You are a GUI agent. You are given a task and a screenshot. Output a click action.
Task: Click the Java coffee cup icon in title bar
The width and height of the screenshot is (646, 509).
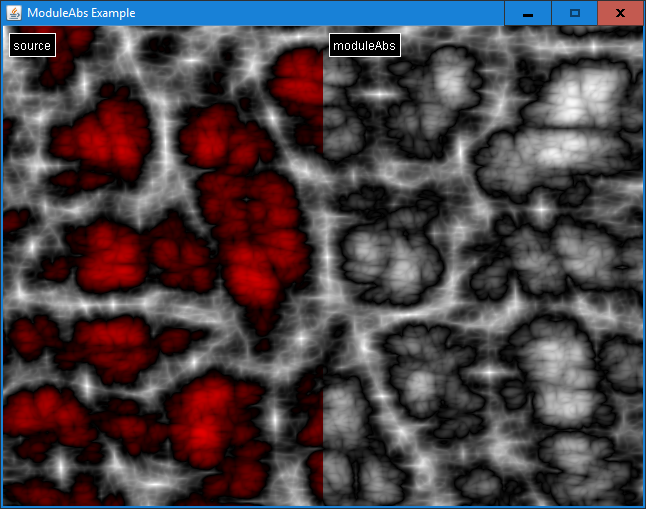(x=14, y=13)
